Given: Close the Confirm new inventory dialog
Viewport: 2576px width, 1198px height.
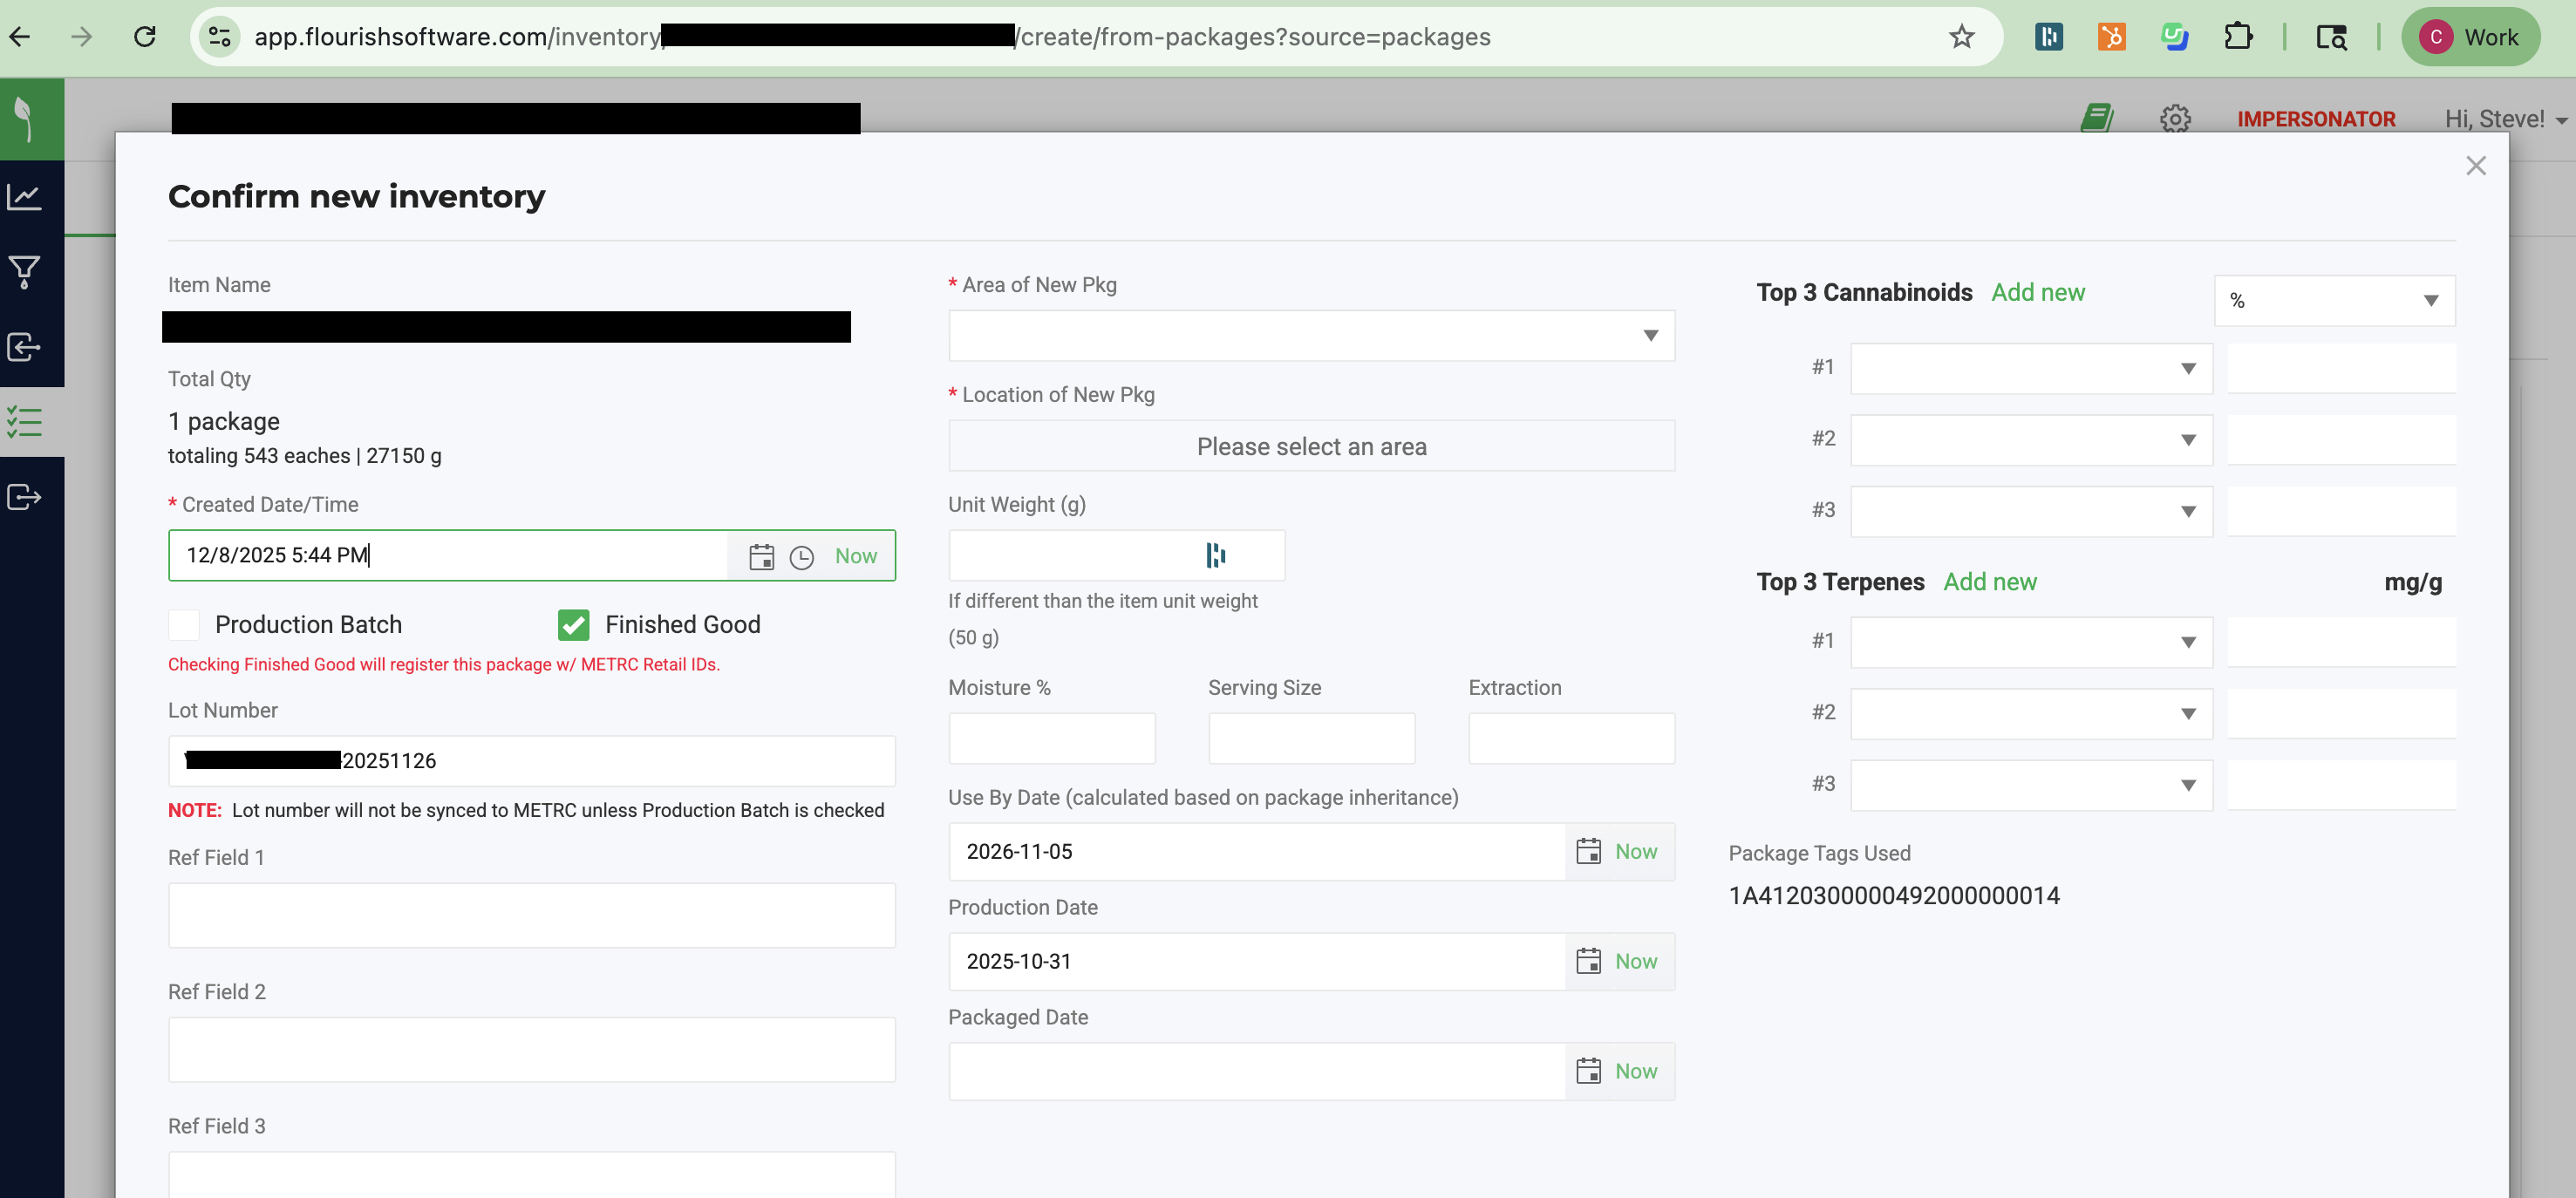Looking at the screenshot, I should click(x=2475, y=166).
